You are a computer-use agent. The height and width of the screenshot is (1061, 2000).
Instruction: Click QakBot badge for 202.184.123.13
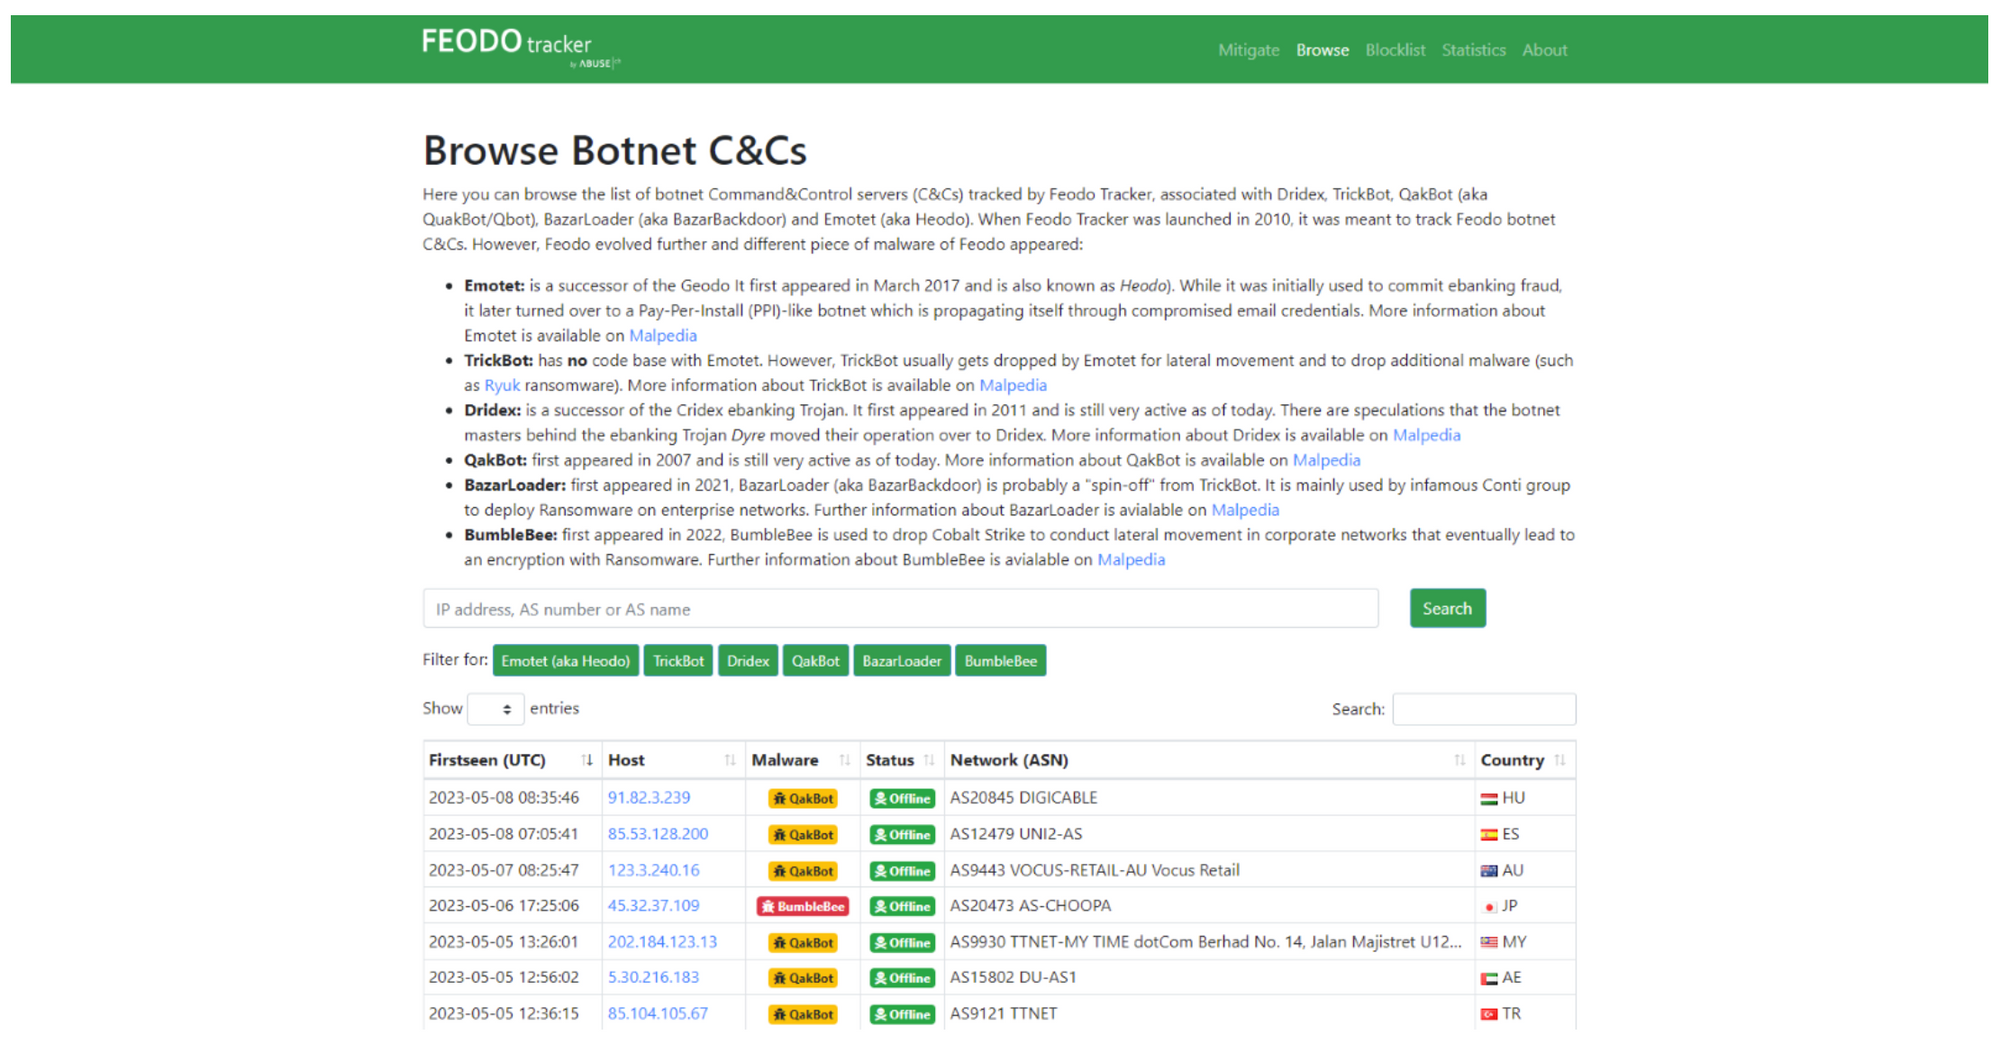803,942
